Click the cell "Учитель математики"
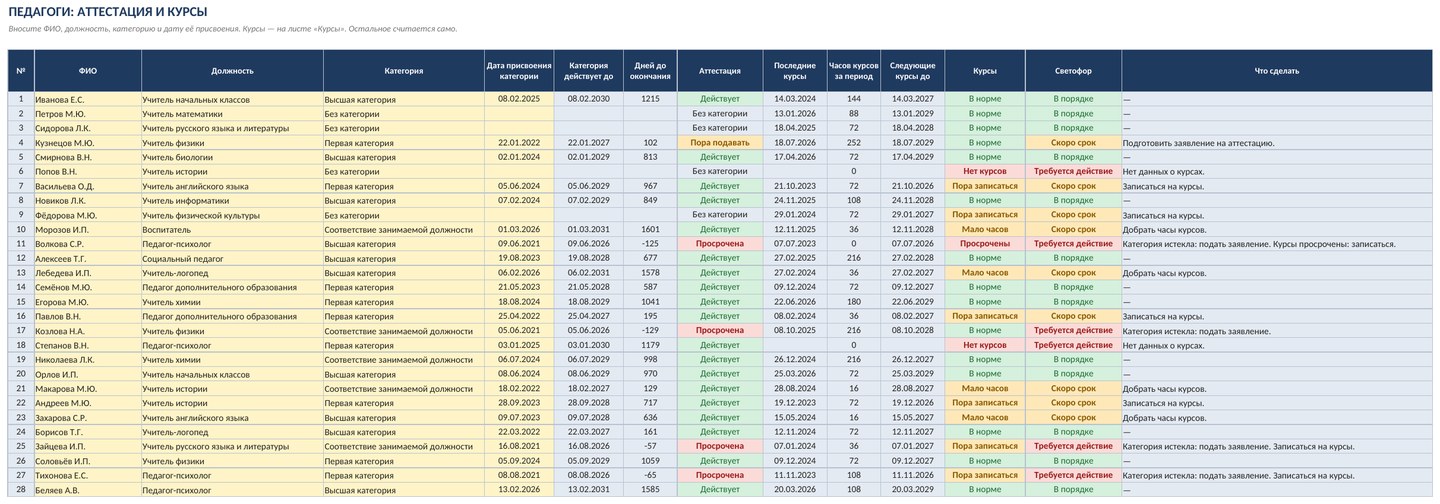 click(232, 114)
